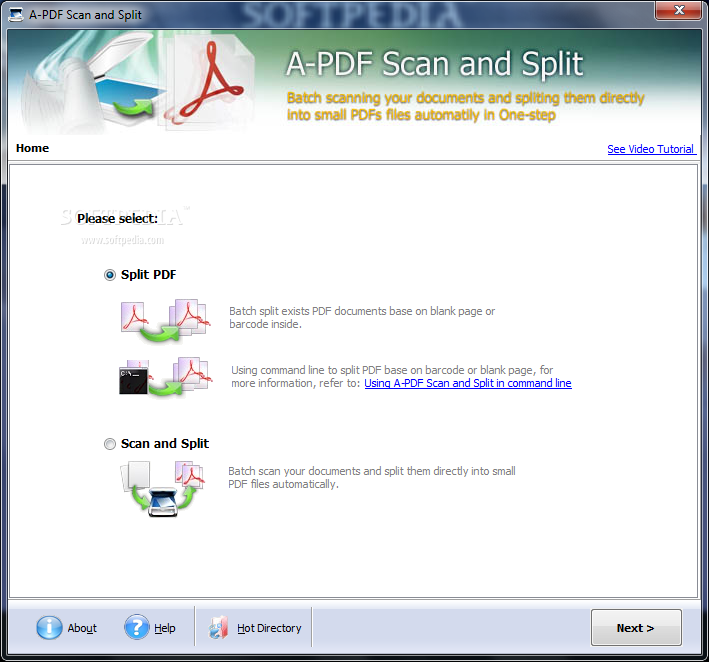This screenshot has width=709, height=662.
Task: Open the Help label in bottom bar
Action: point(165,628)
